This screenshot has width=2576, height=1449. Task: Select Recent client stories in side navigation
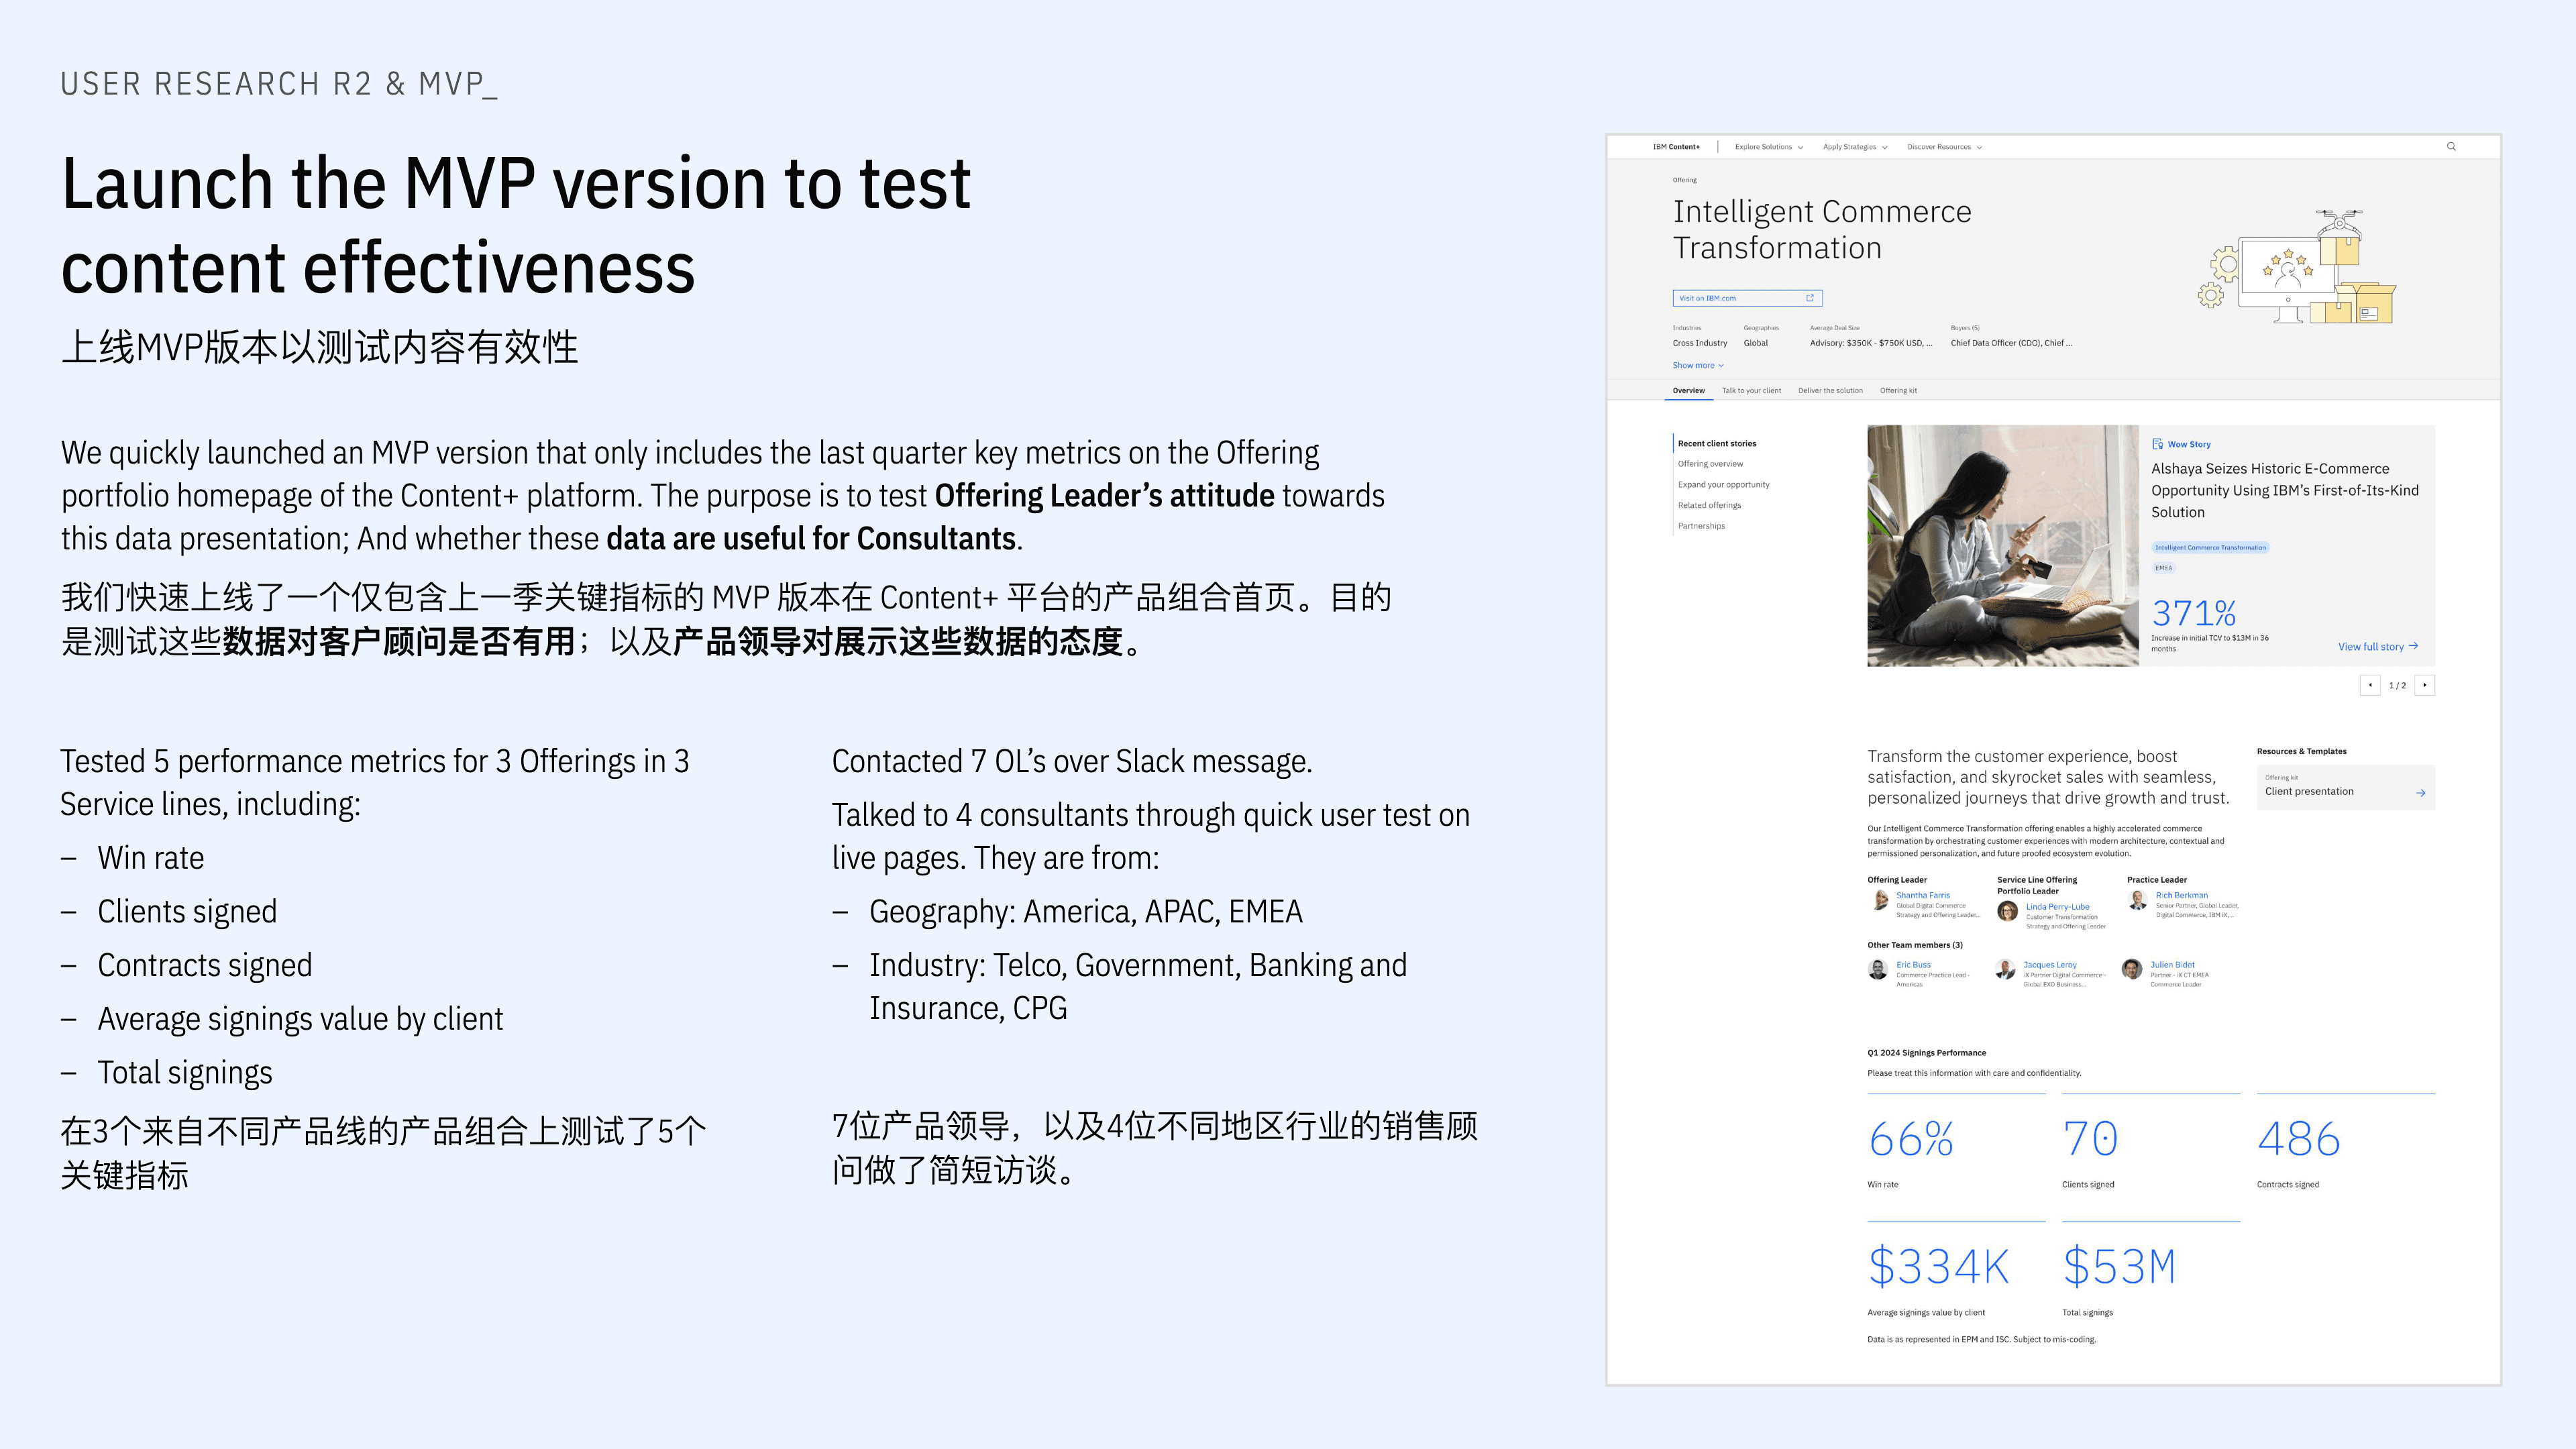tap(1716, 444)
